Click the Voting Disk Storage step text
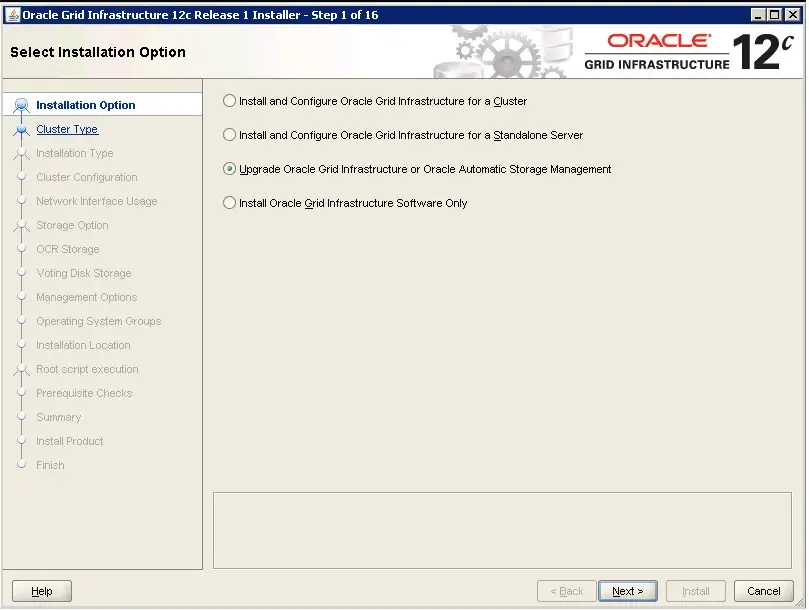 (x=84, y=273)
